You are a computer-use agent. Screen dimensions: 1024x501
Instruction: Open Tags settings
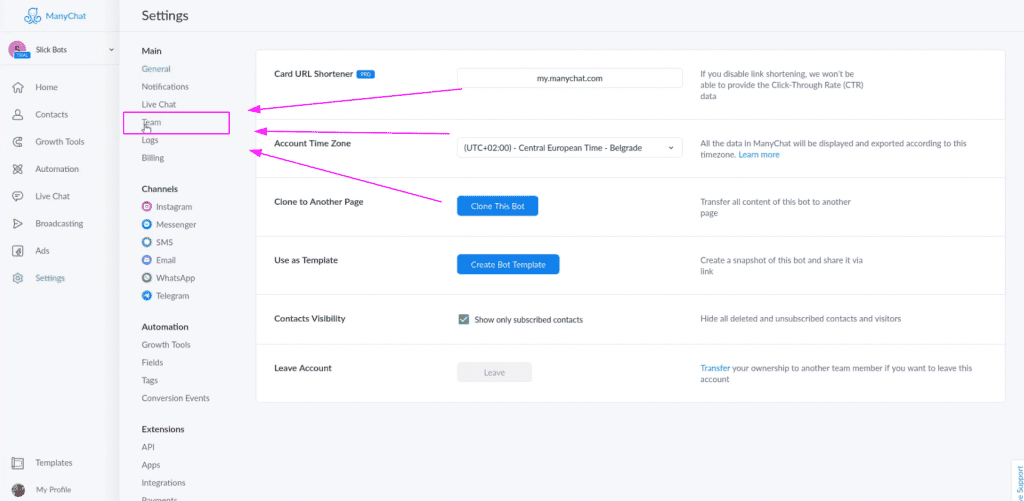150,380
